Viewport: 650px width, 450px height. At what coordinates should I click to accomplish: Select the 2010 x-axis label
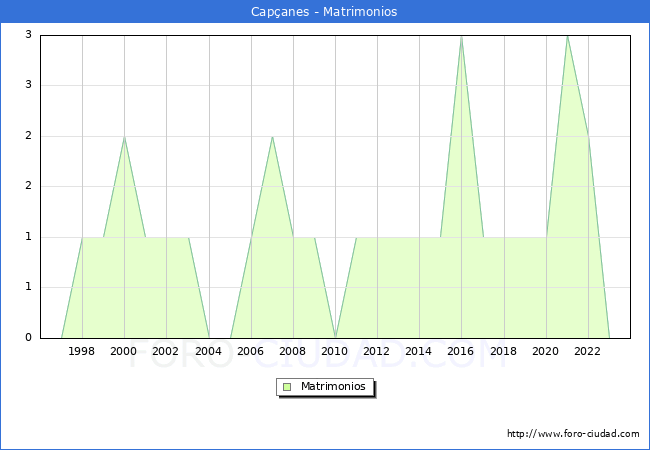pyautogui.click(x=335, y=351)
